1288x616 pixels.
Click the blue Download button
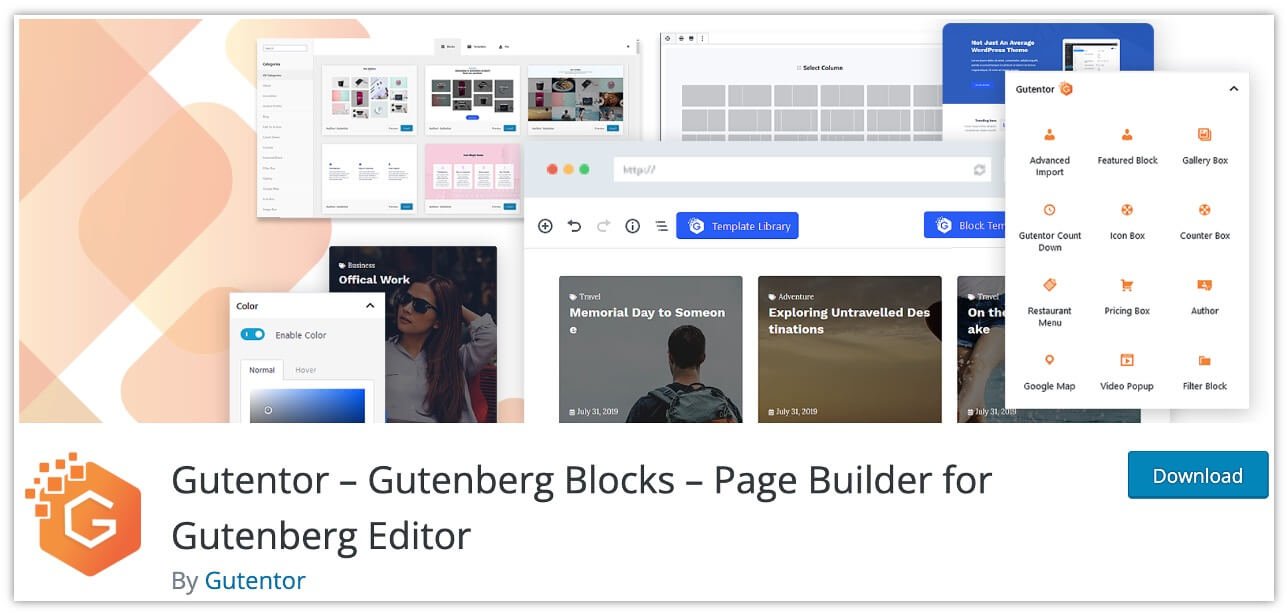coord(1197,475)
